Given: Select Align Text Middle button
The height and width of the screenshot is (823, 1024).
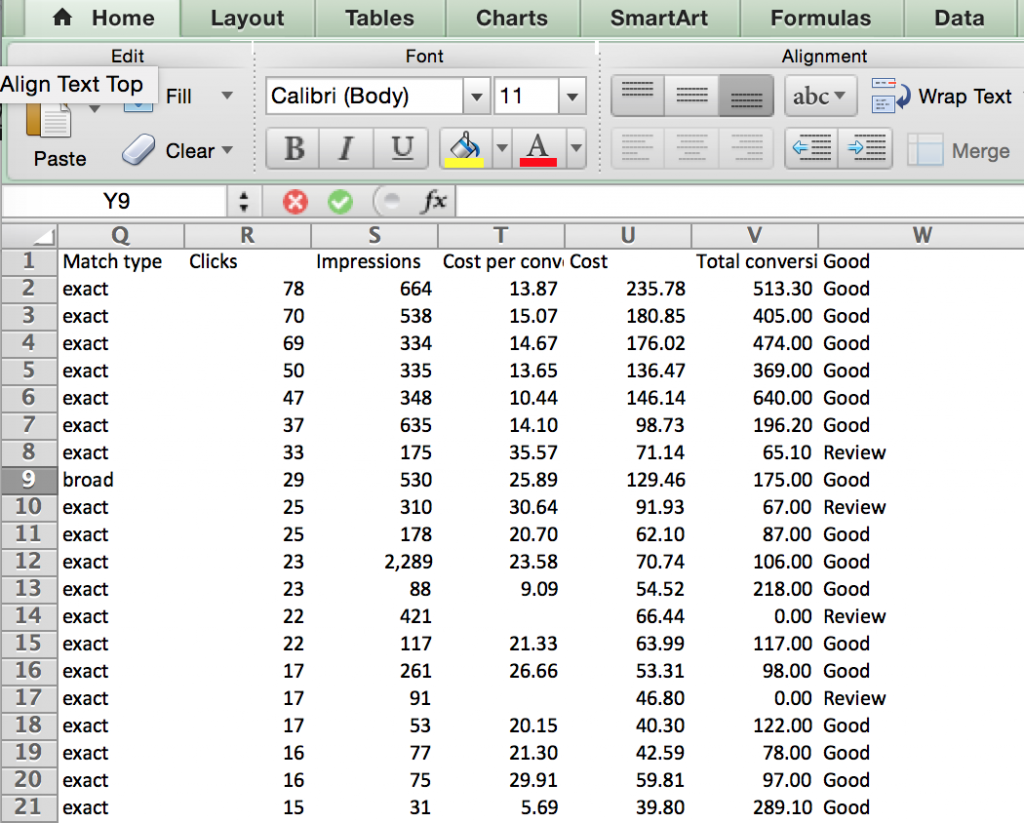Looking at the screenshot, I should point(692,95).
